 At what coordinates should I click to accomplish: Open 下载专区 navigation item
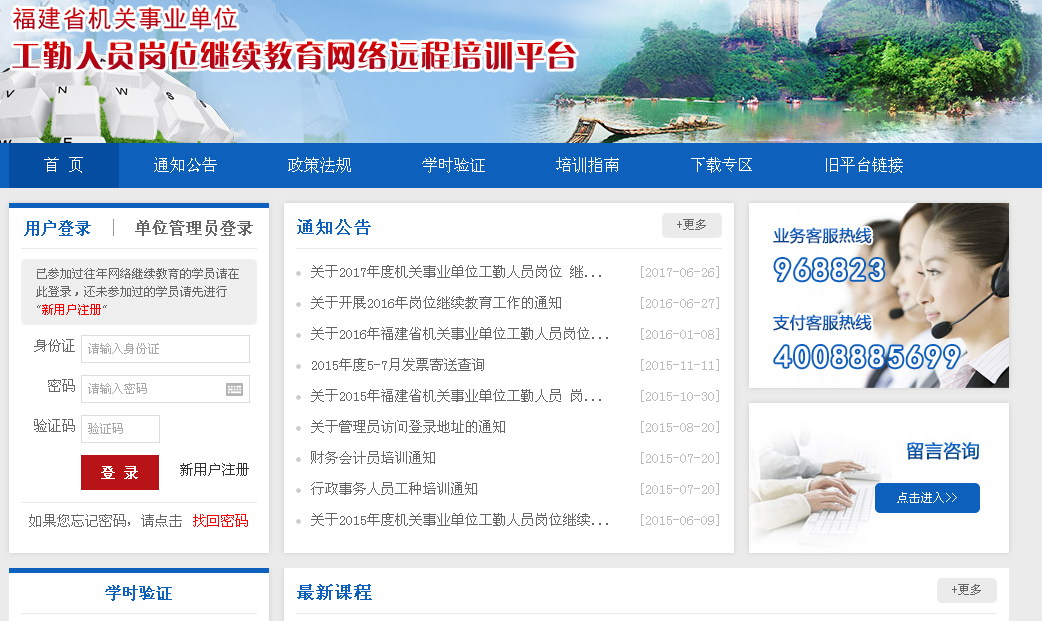[721, 166]
